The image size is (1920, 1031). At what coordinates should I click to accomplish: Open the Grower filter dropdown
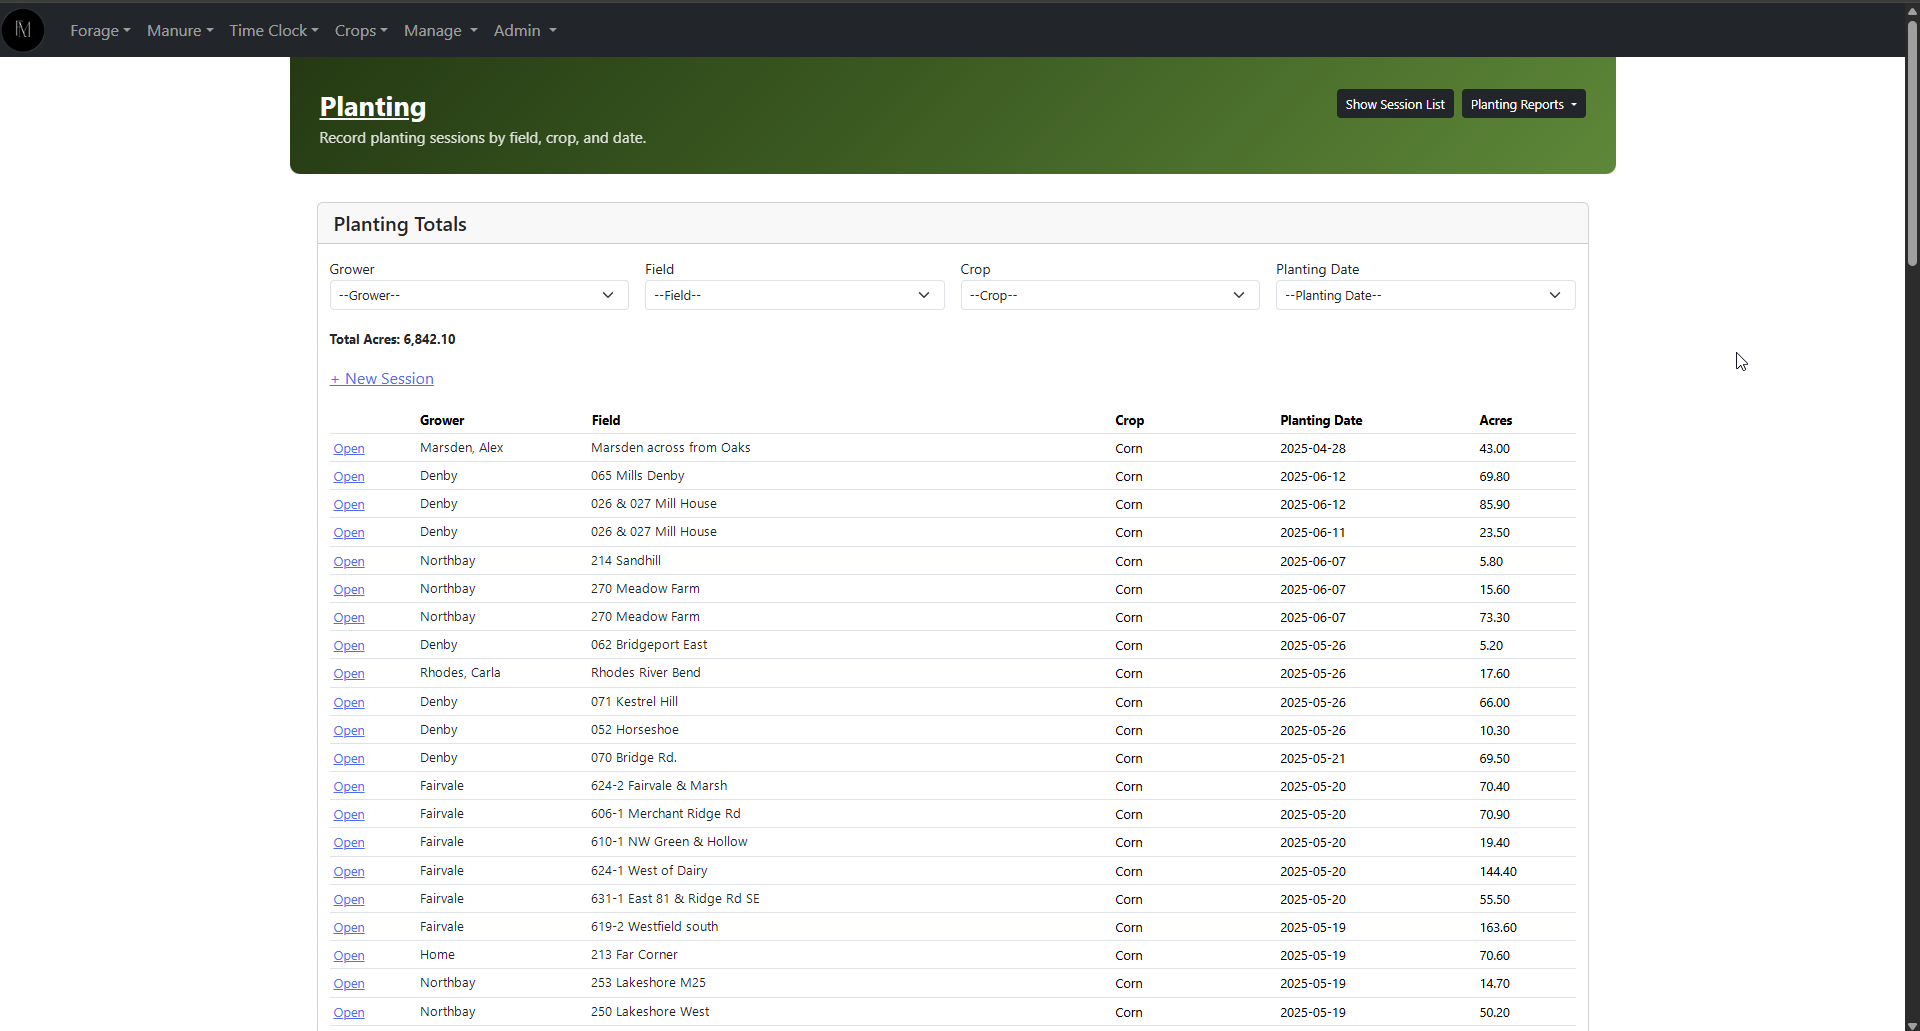point(479,295)
